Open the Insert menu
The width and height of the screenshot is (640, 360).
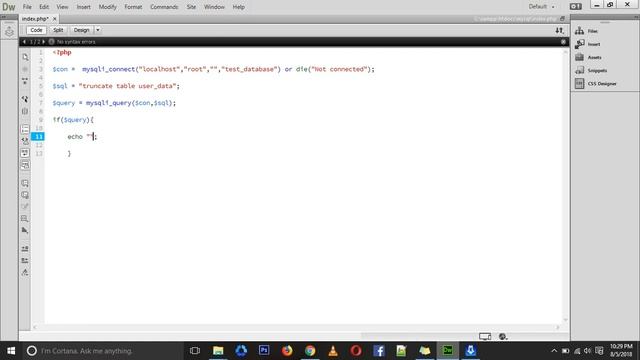[83, 7]
